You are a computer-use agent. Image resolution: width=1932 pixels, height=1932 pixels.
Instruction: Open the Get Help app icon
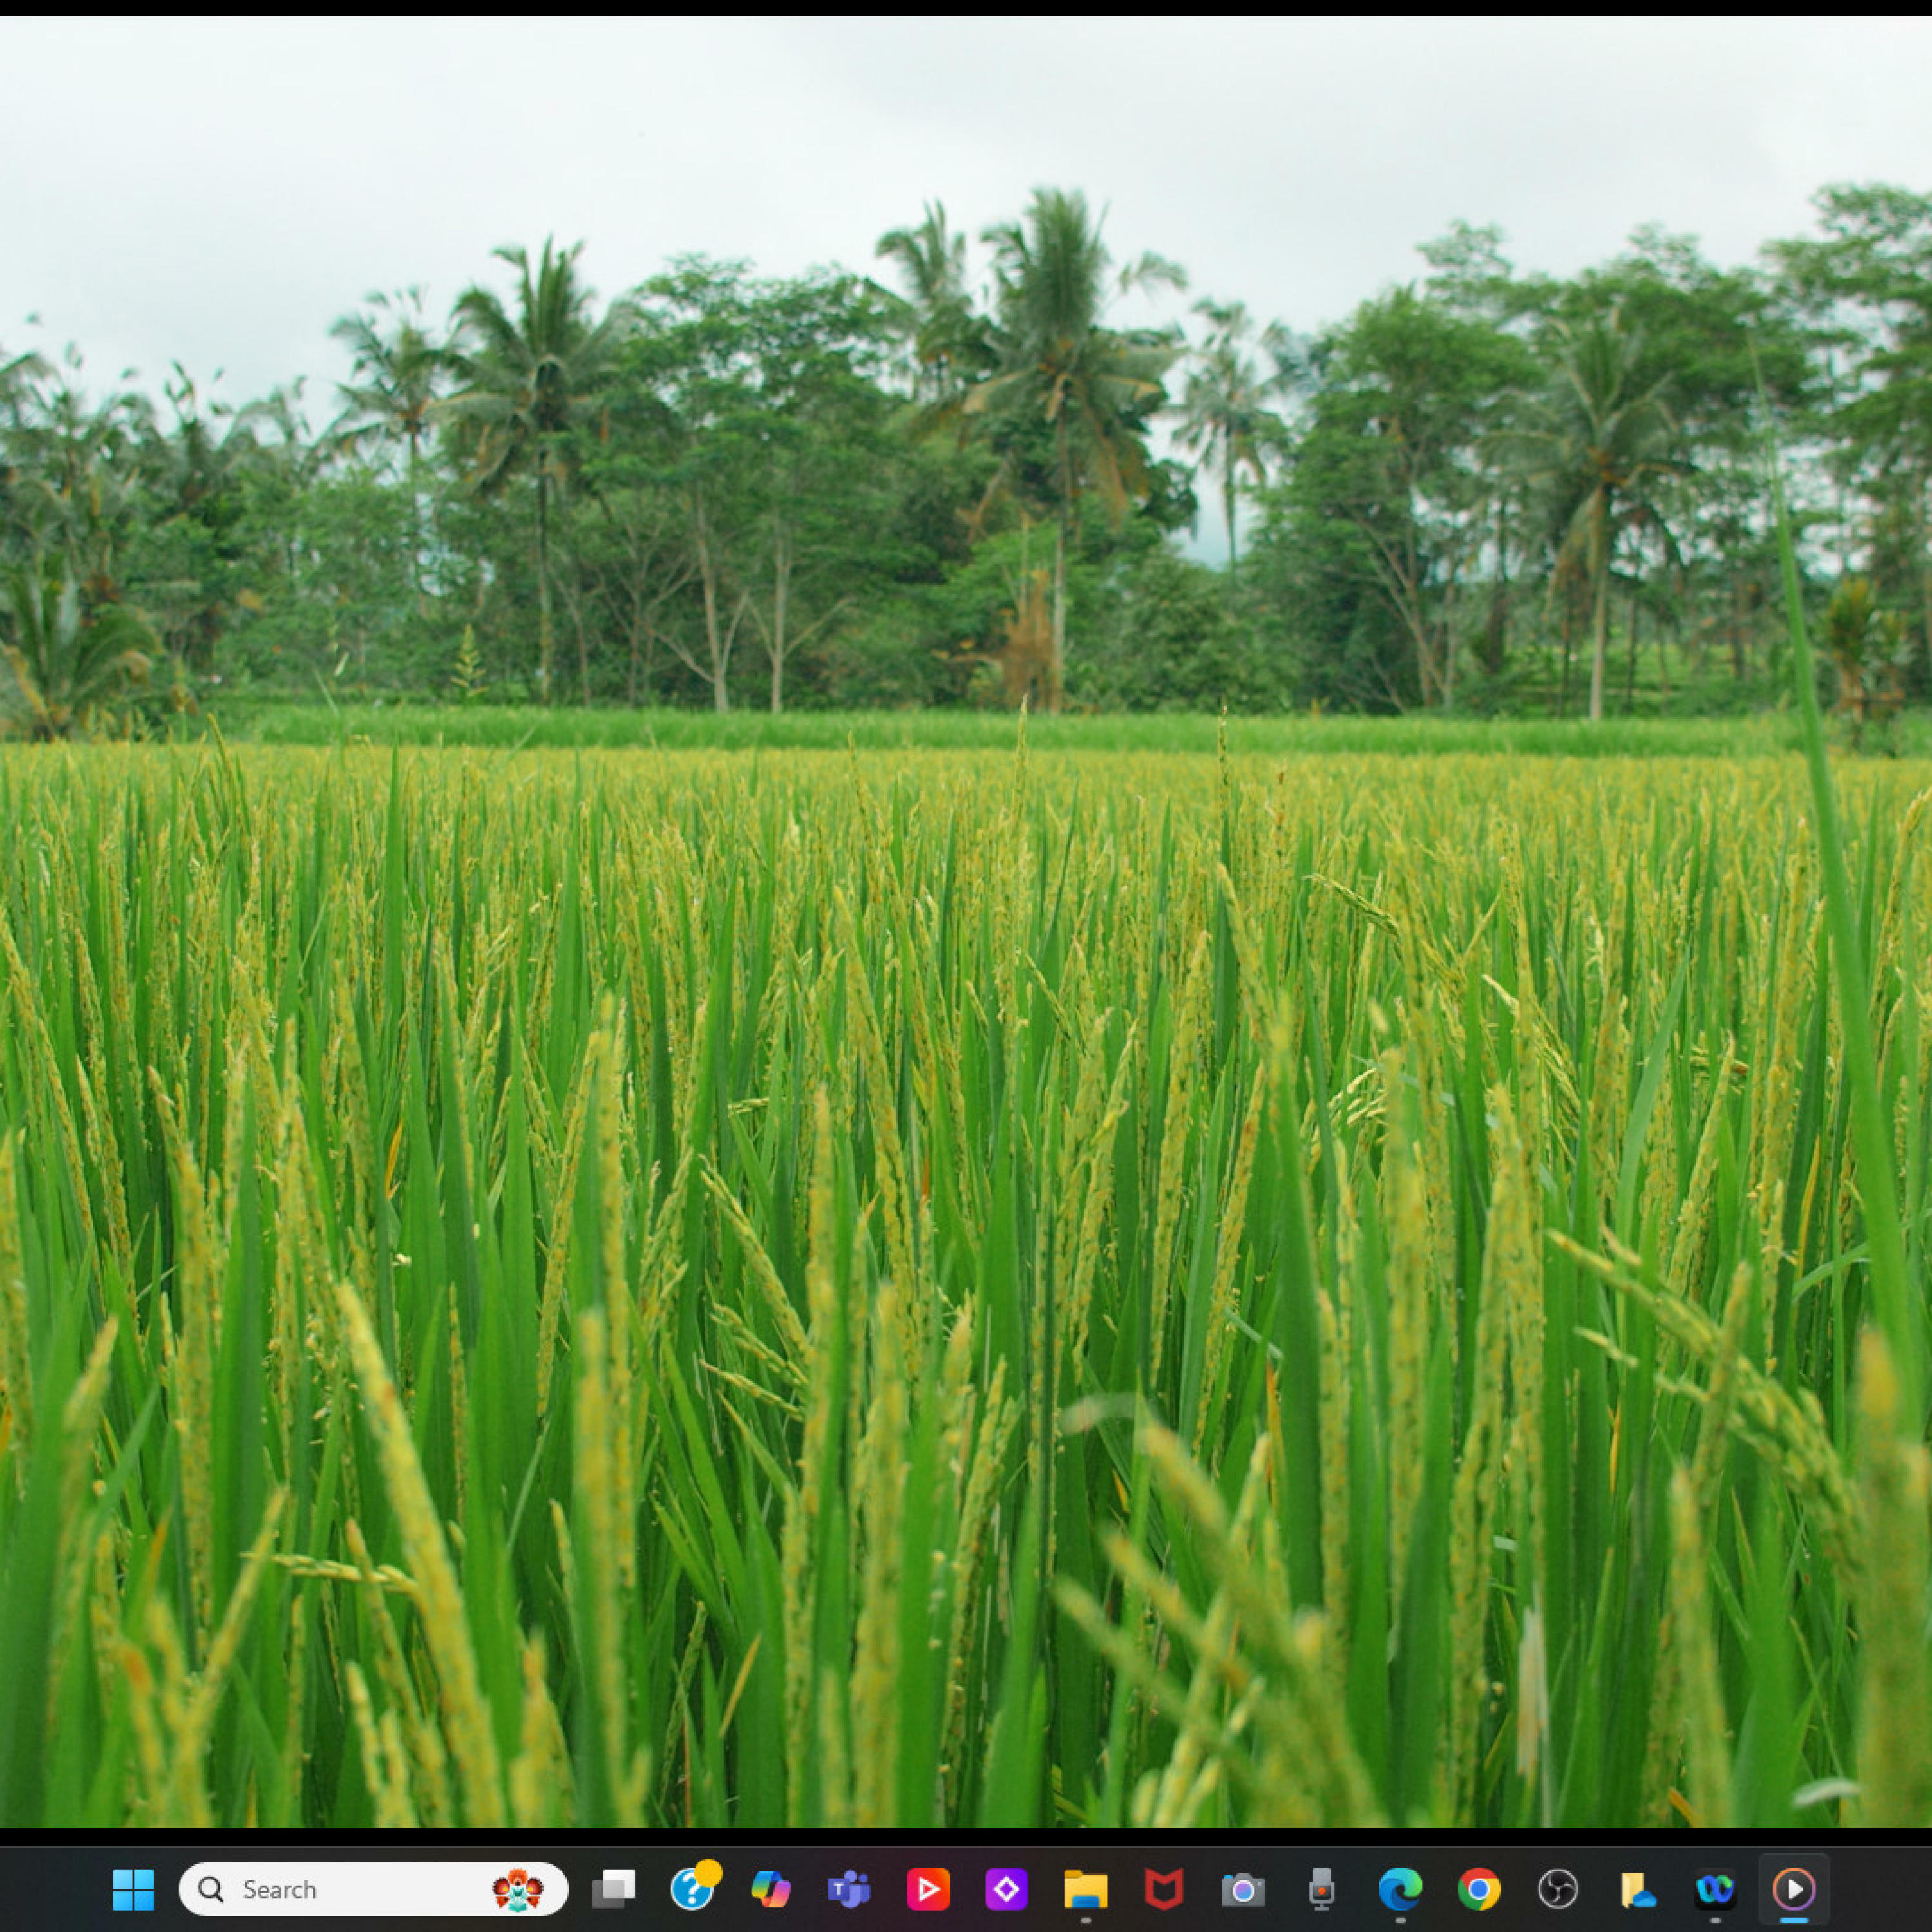[x=692, y=1889]
